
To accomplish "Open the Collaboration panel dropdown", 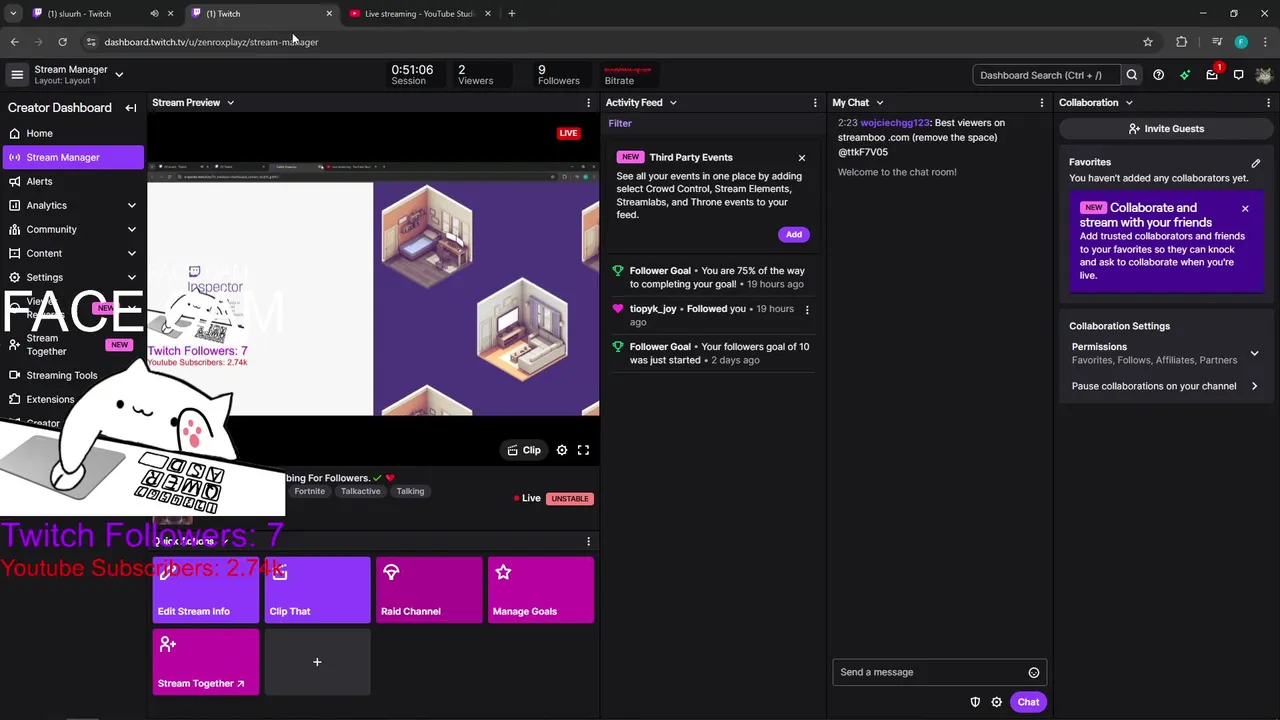I will (1129, 103).
